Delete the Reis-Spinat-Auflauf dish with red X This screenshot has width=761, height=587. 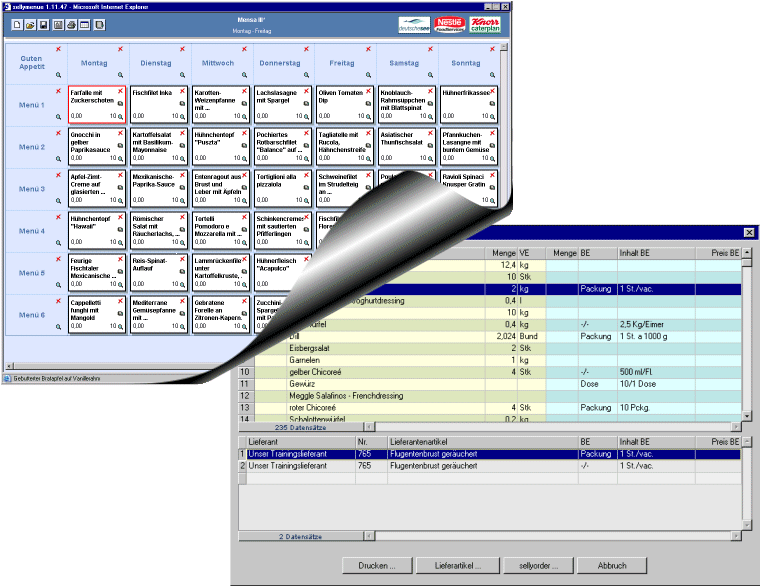pyautogui.click(x=182, y=259)
